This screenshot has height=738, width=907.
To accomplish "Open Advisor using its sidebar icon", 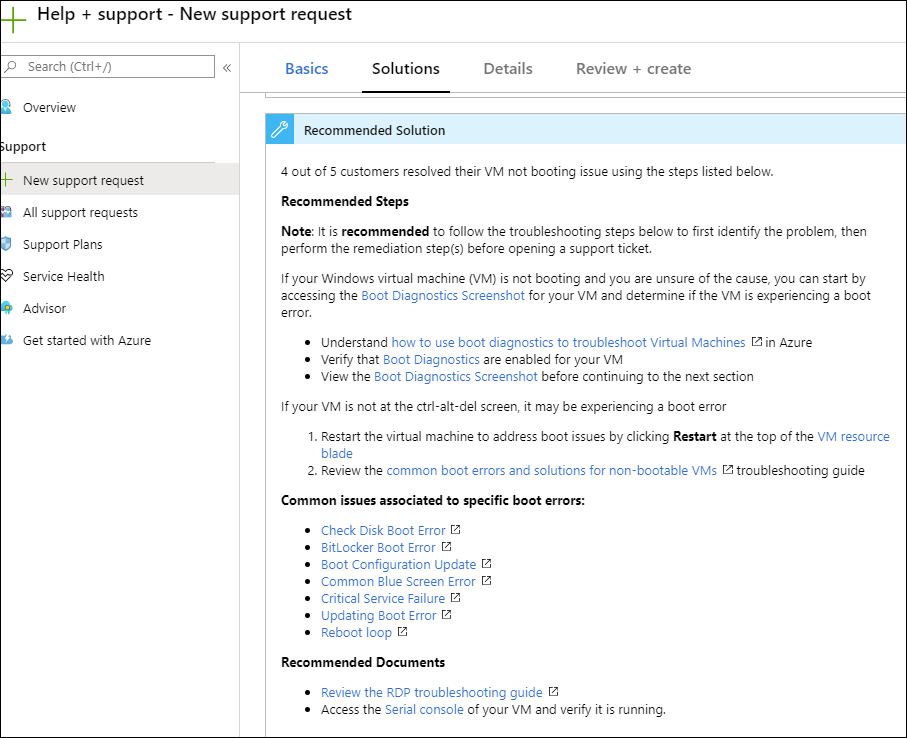I will point(10,308).
